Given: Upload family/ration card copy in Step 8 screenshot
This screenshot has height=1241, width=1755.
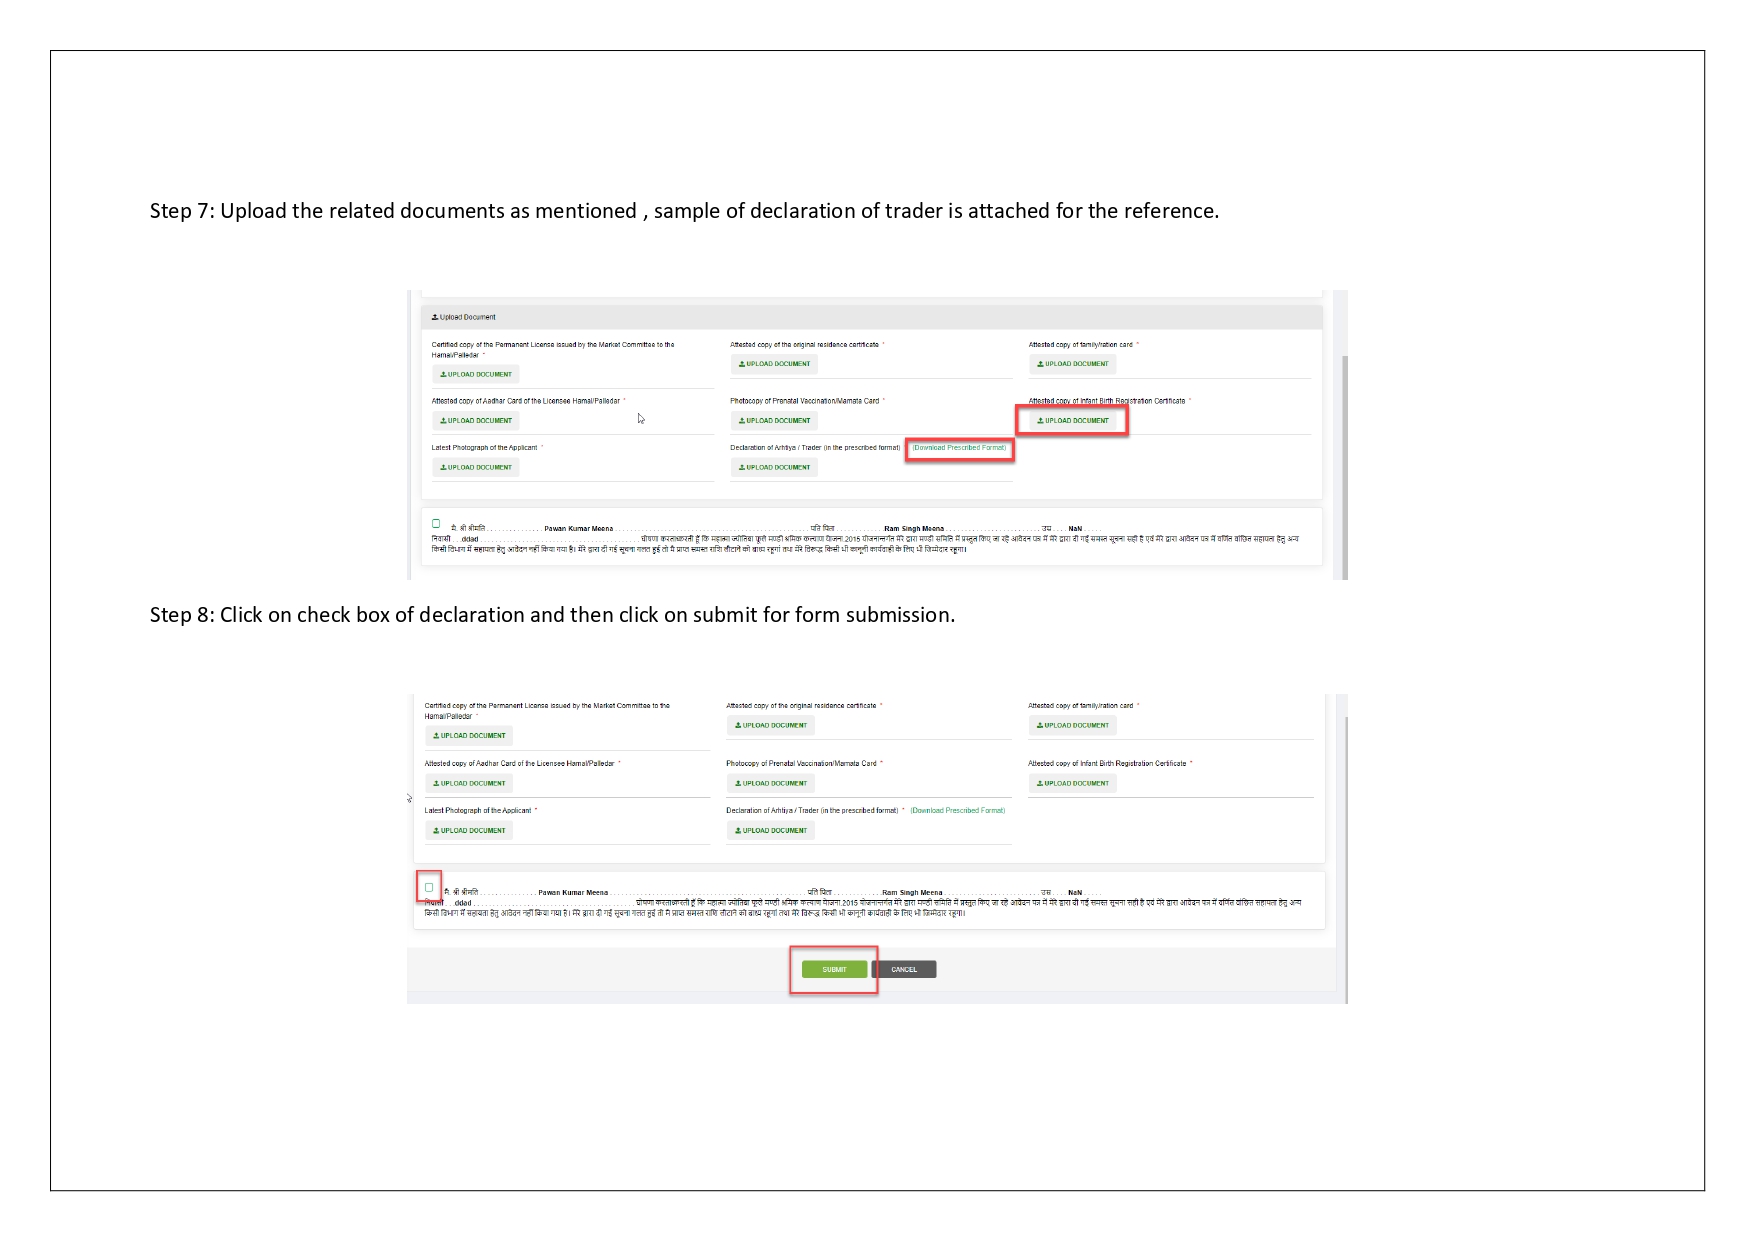Looking at the screenshot, I should 1072,725.
